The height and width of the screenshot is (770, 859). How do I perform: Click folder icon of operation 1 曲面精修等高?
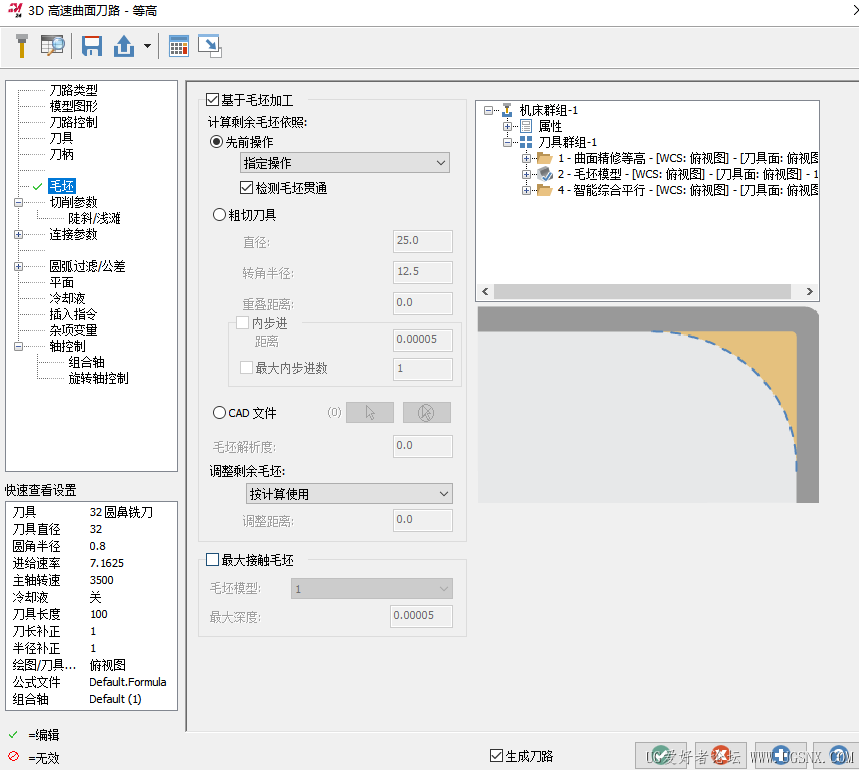coord(545,158)
